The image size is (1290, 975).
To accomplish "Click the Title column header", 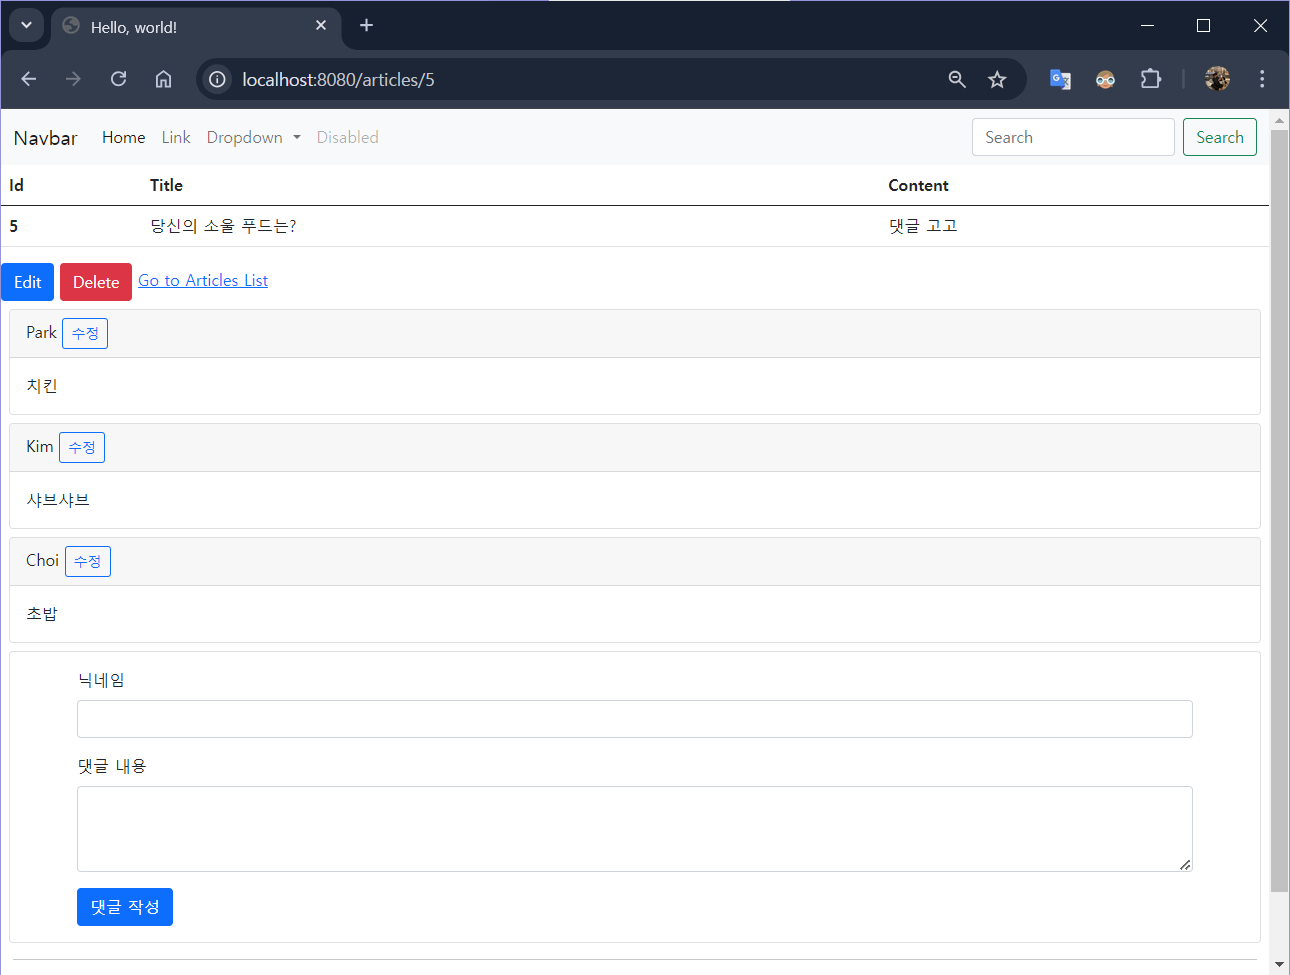I will tap(166, 185).
